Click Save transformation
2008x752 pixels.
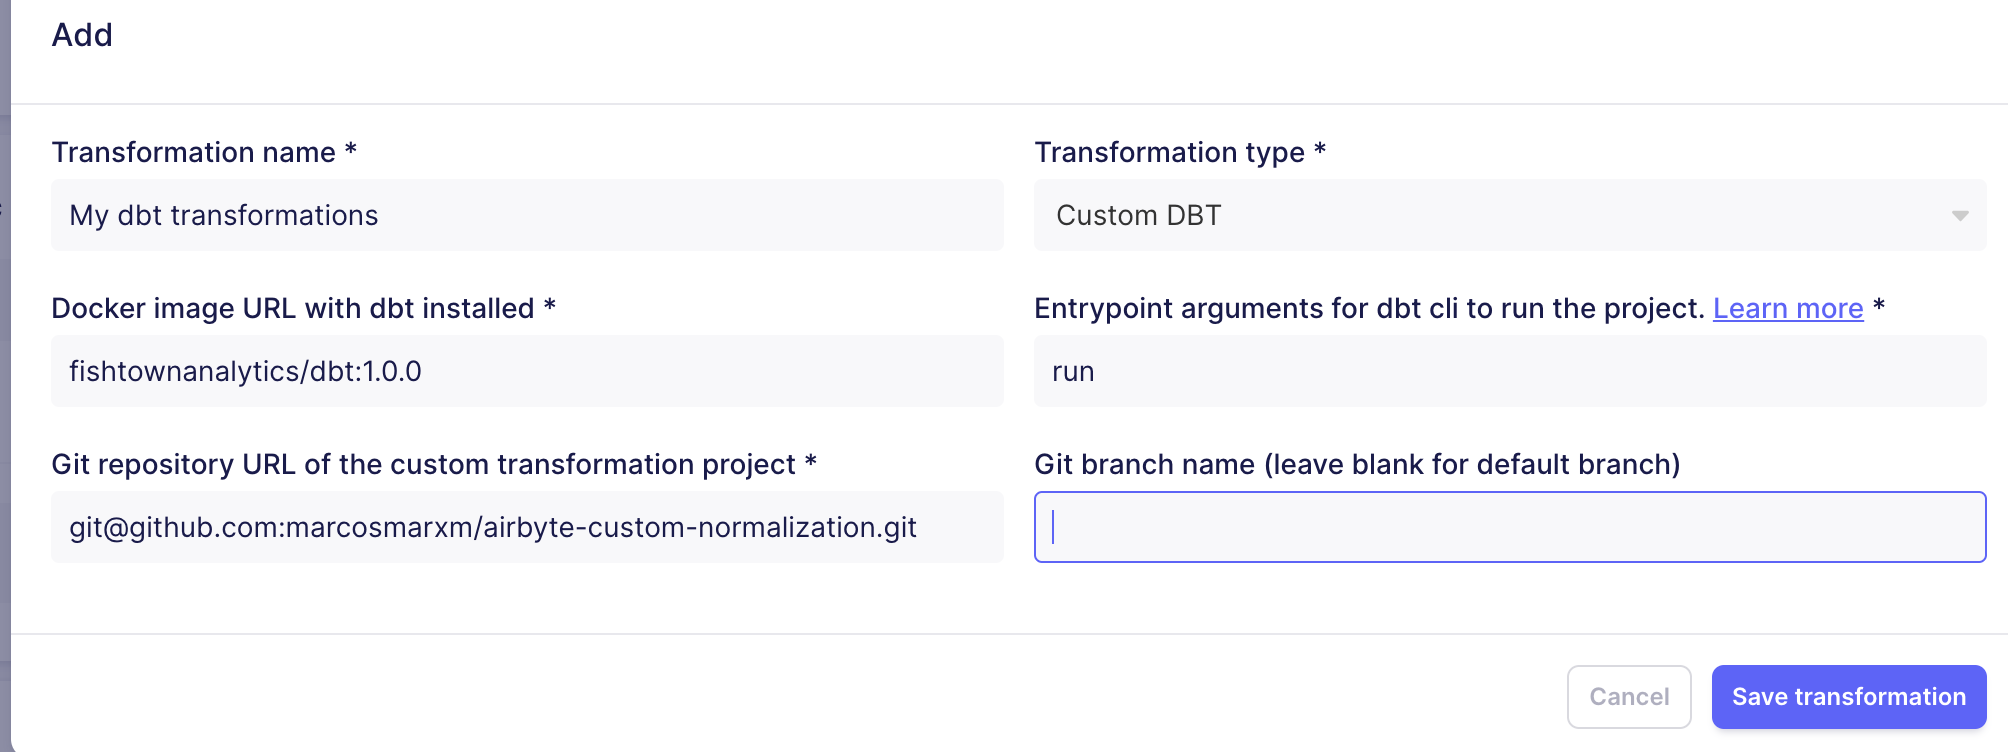(x=1848, y=696)
